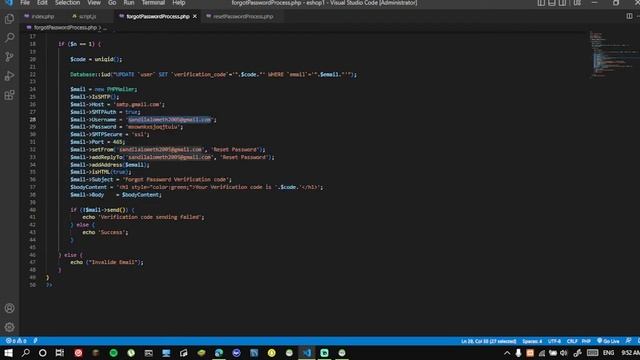The width and height of the screenshot is (640, 360).
Task: Click UTF-8 encoding in status bar
Action: point(554,341)
